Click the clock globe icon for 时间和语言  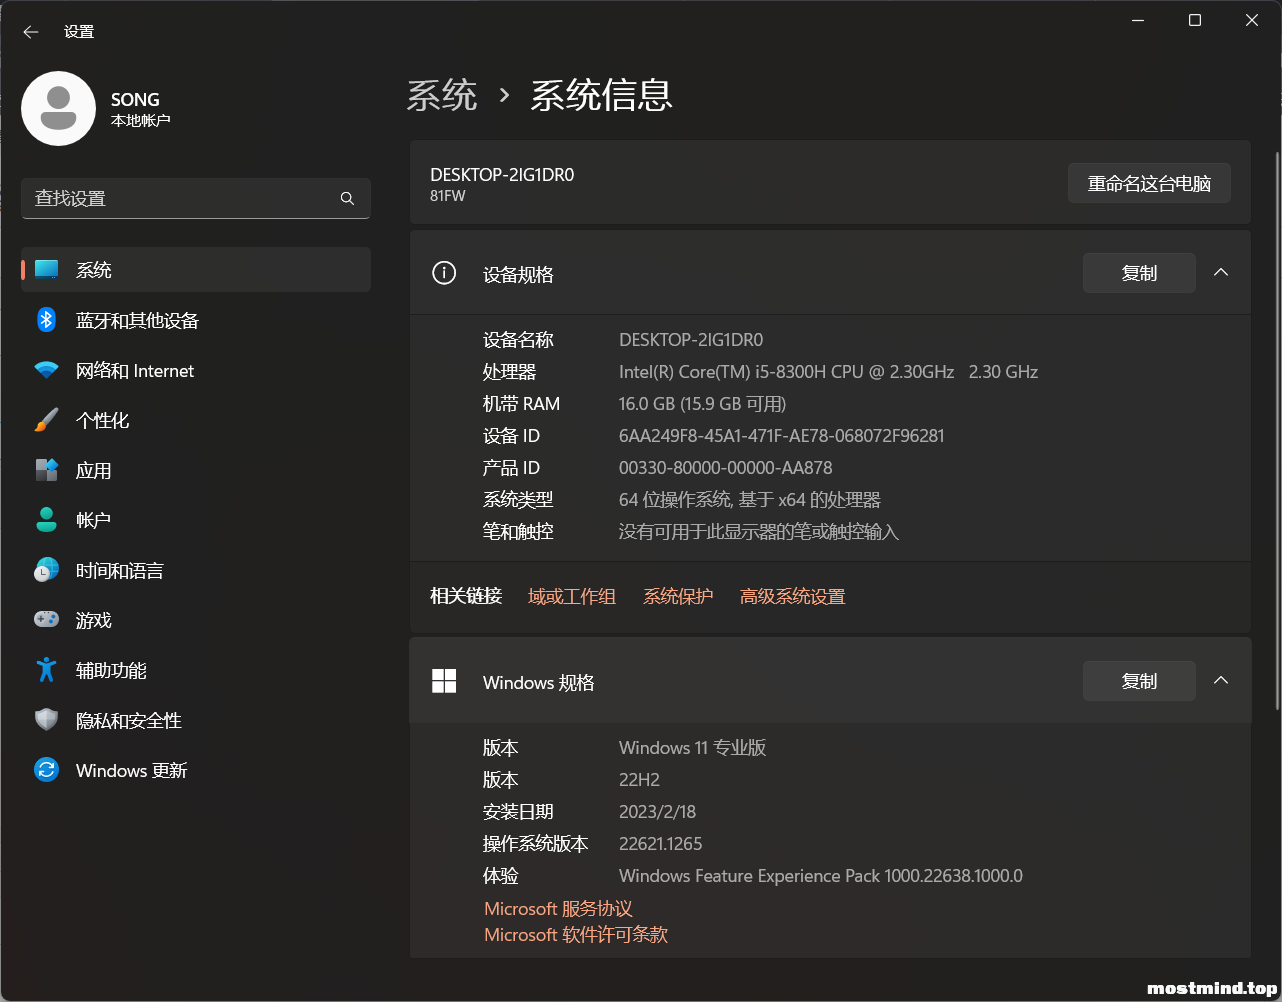47,570
